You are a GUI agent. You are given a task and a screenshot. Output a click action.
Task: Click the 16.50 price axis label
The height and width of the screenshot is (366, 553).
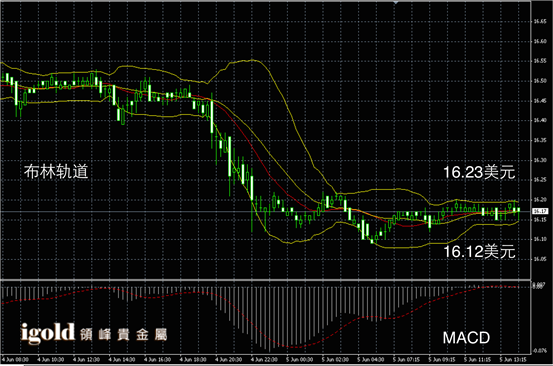pyautogui.click(x=540, y=81)
